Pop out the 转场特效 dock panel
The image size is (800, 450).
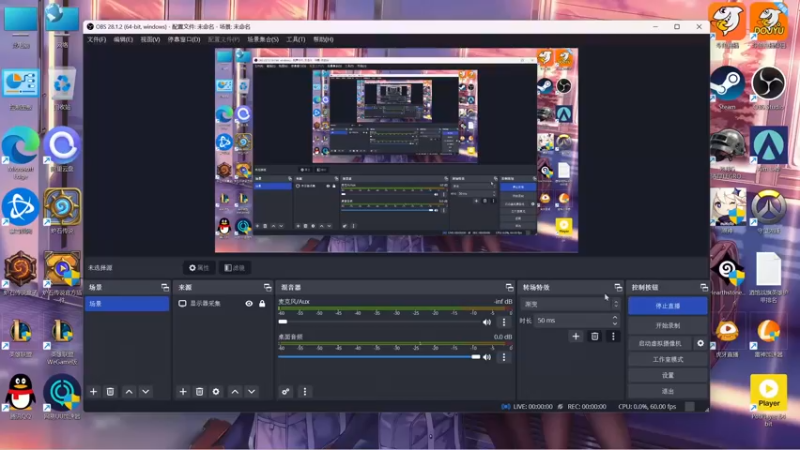tap(618, 288)
